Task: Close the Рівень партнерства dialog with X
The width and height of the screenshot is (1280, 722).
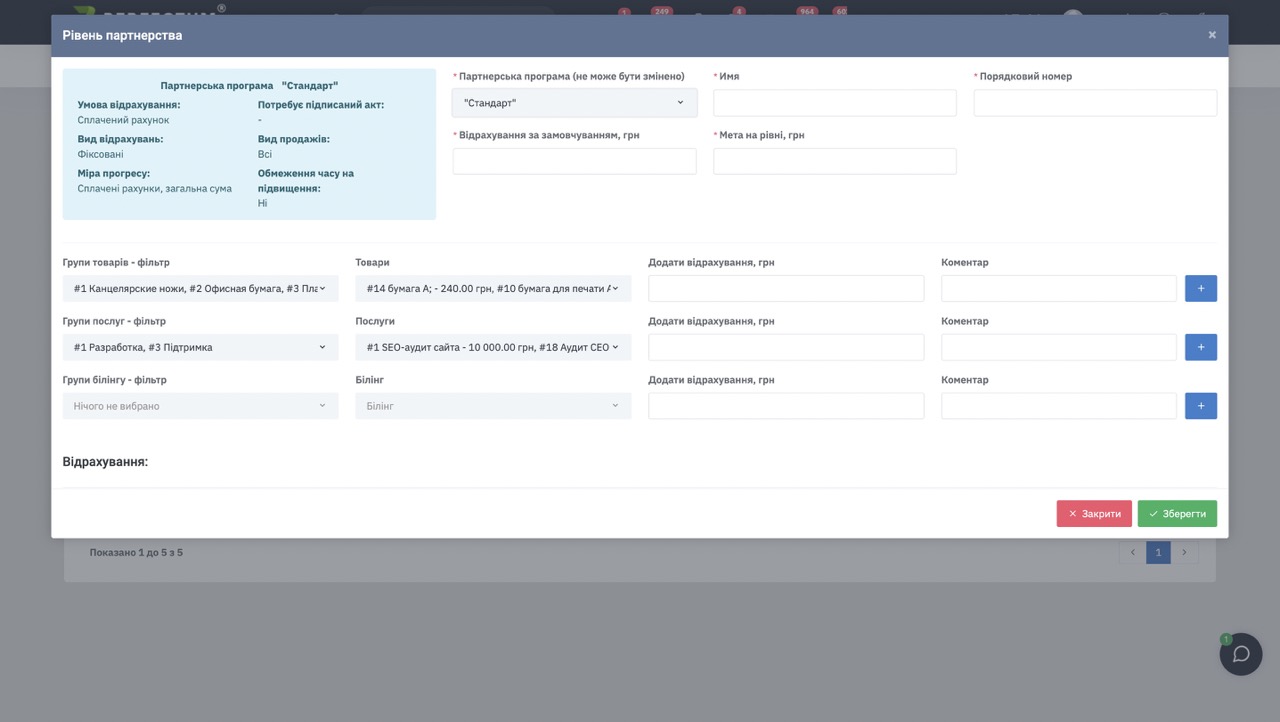Action: click(1212, 35)
